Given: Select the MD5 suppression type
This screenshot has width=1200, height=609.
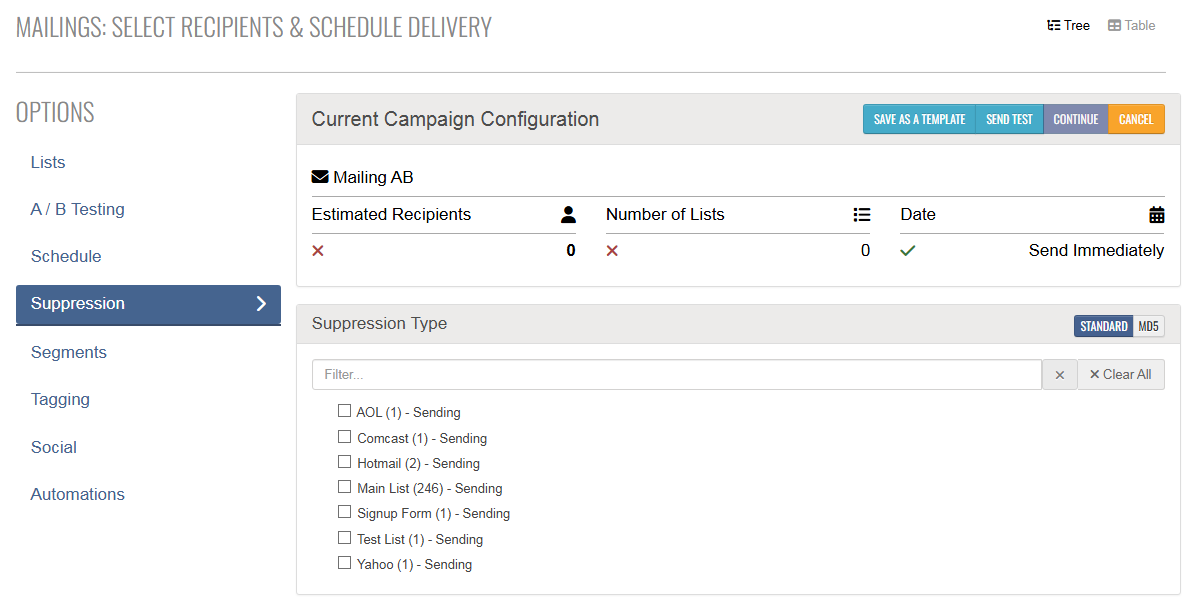Looking at the screenshot, I should click(x=1149, y=326).
